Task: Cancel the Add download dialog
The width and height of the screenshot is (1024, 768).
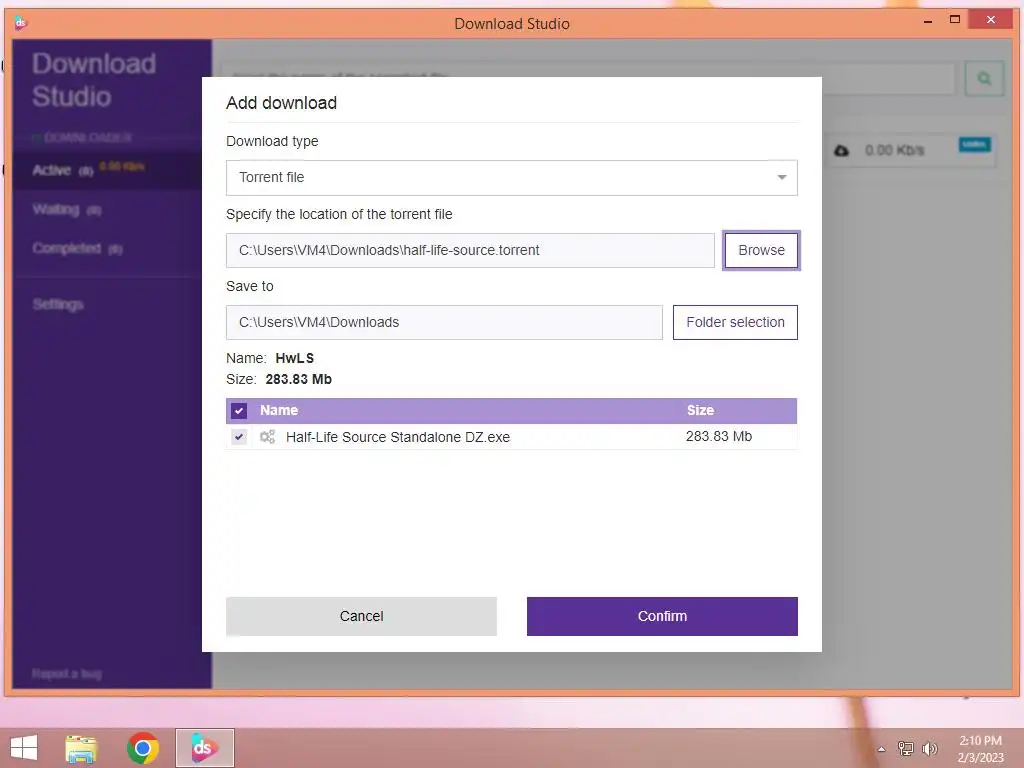Action: (361, 616)
